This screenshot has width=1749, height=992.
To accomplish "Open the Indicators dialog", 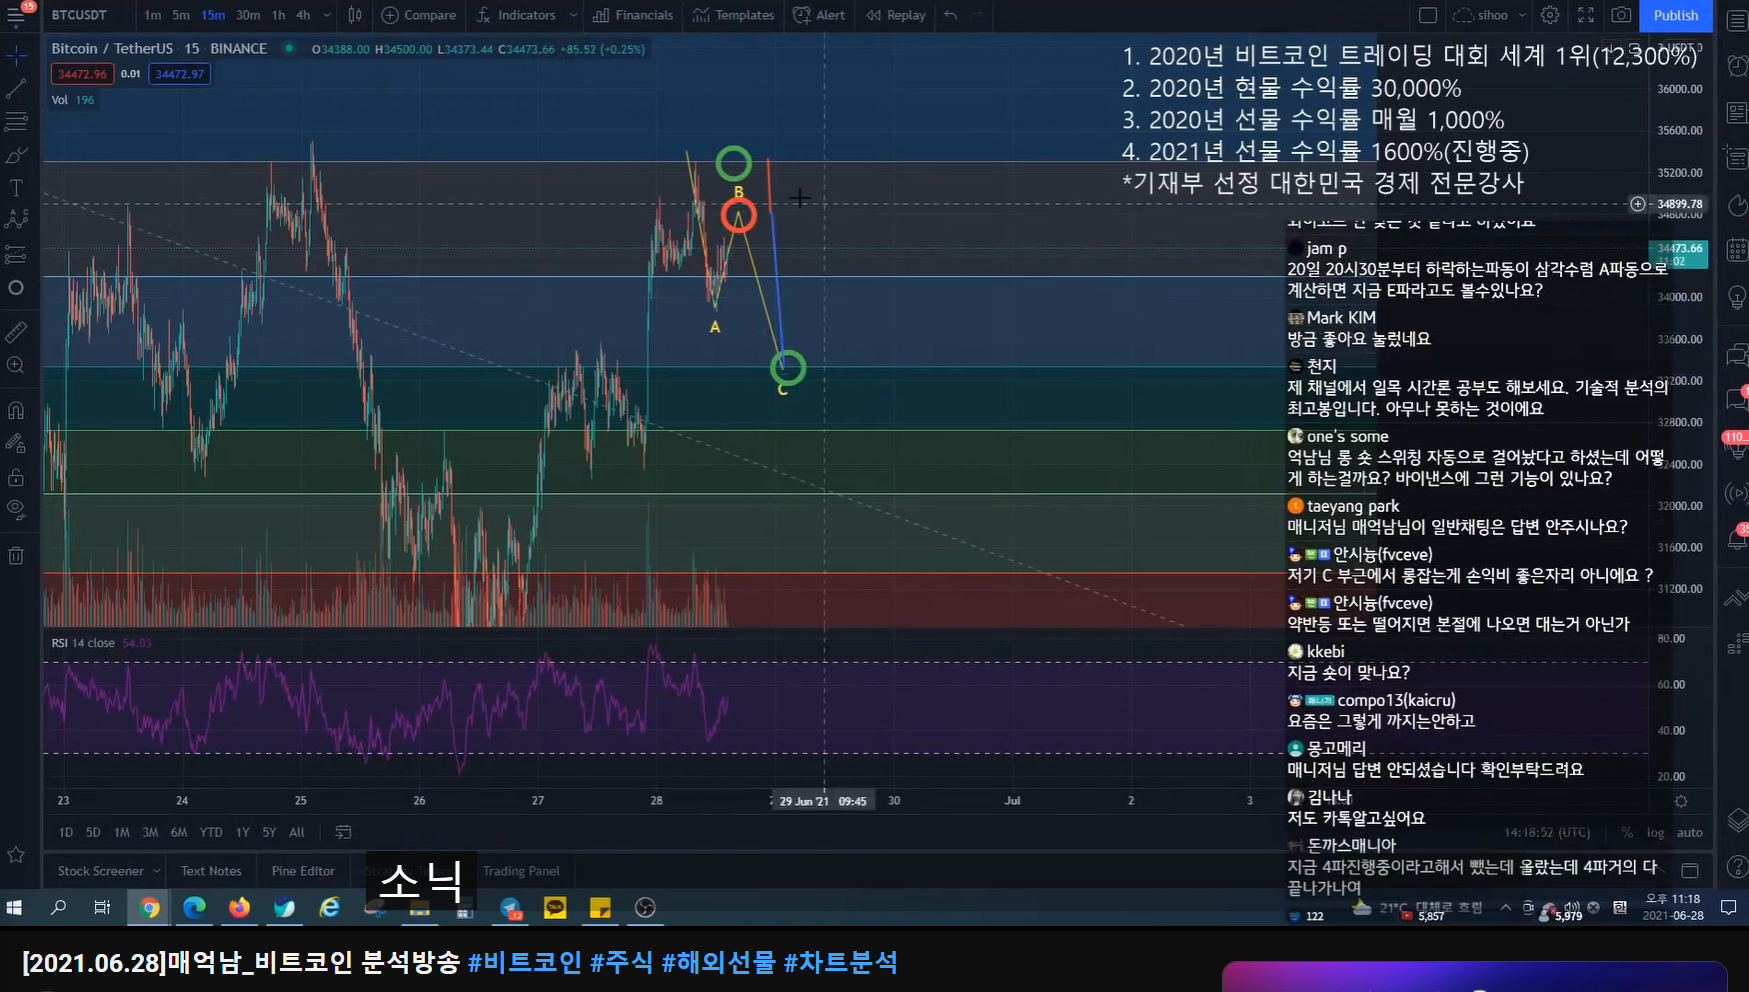I will pyautogui.click(x=516, y=15).
